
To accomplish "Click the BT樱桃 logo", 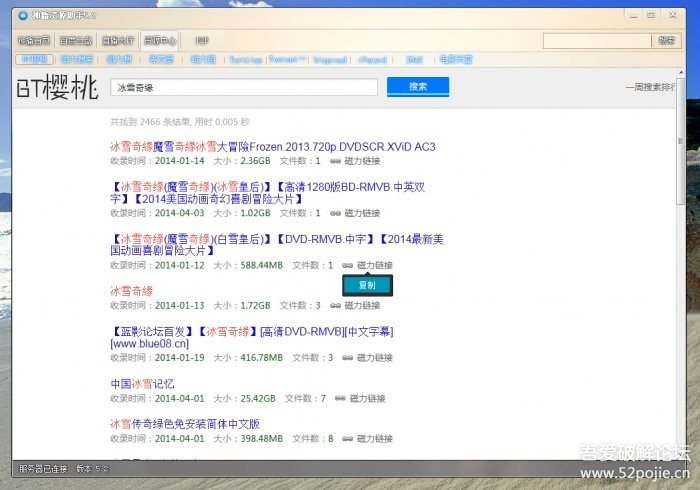I will [x=57, y=87].
